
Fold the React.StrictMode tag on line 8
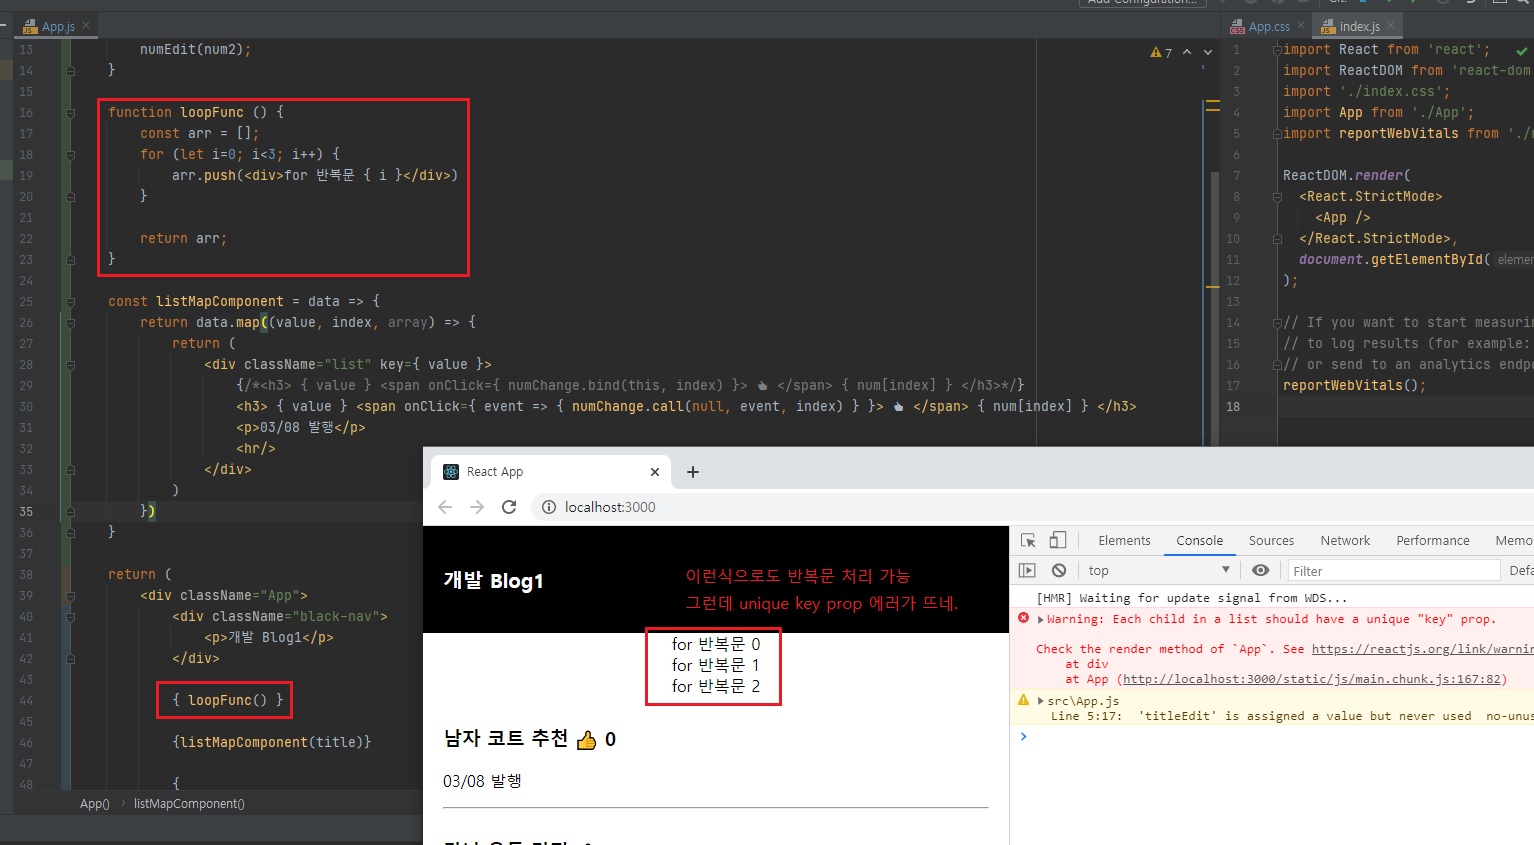(x=1277, y=197)
